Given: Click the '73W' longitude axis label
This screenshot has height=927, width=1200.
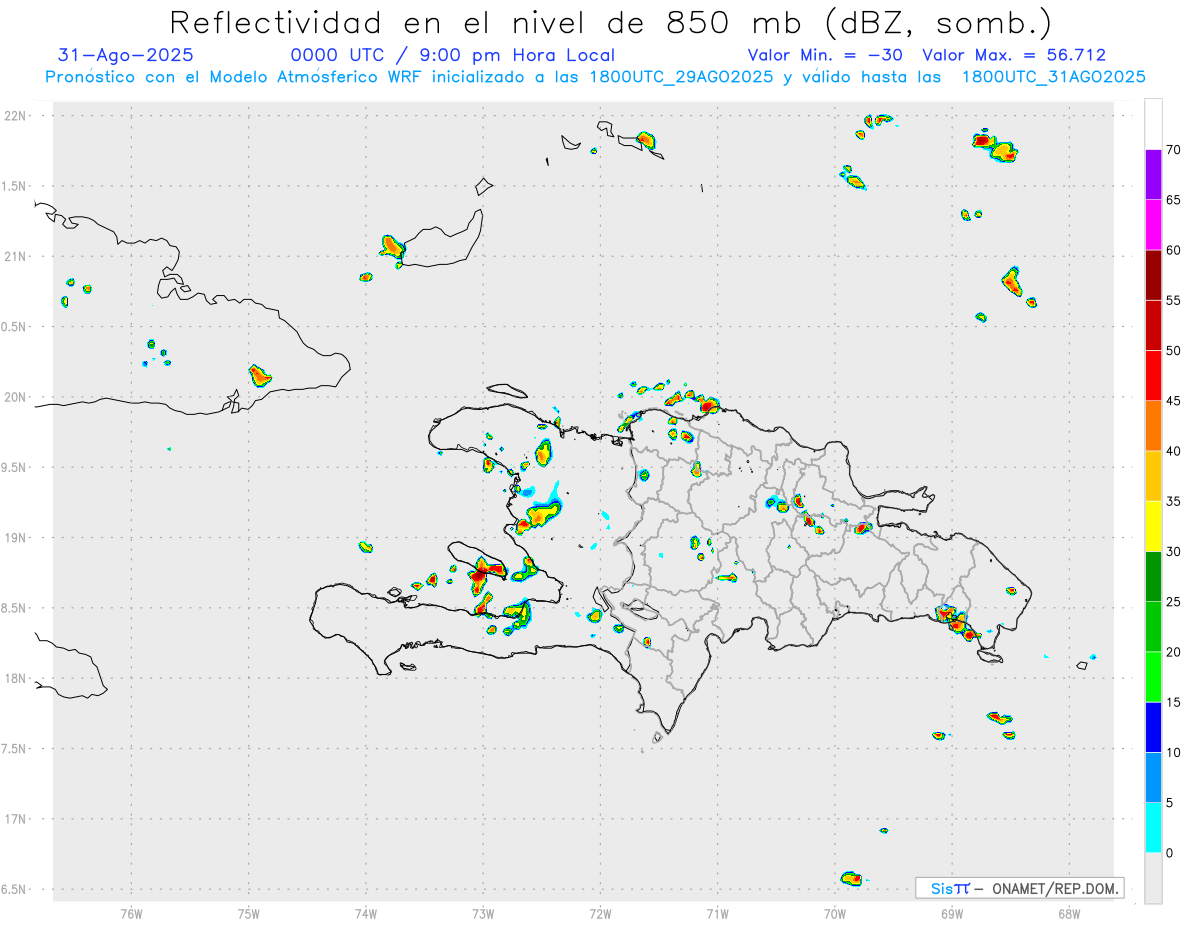Looking at the screenshot, I should tap(483, 913).
